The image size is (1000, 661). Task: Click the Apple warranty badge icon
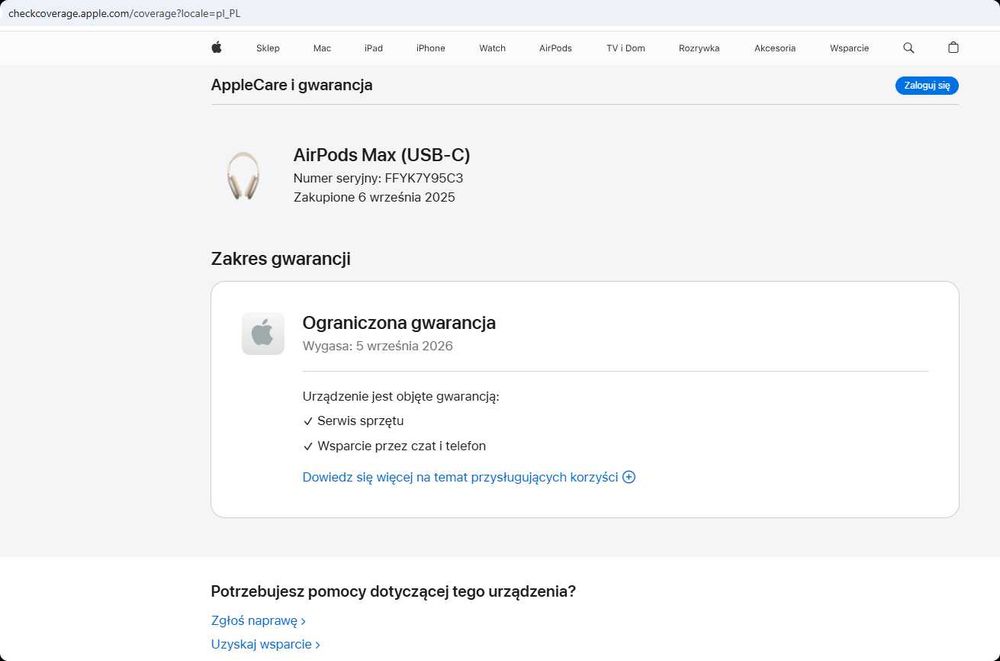click(x=263, y=334)
